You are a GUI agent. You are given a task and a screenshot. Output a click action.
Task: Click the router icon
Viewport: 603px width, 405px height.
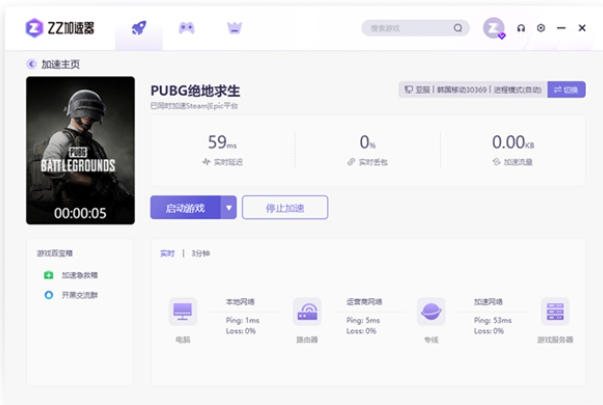(307, 312)
